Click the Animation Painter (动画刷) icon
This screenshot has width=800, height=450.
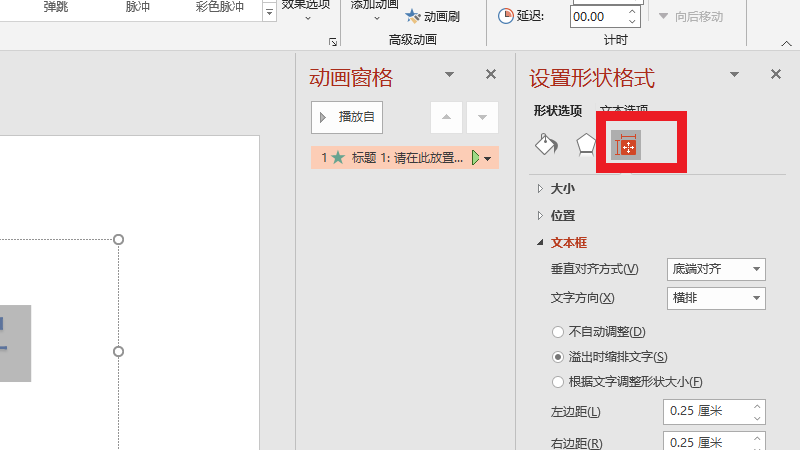tap(432, 16)
